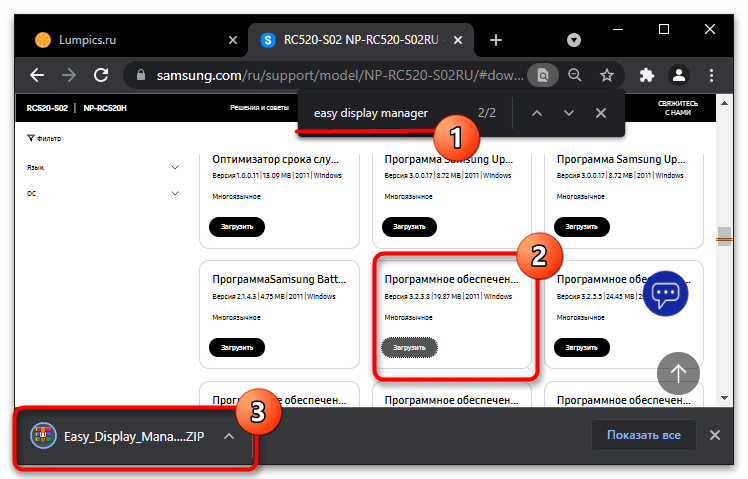The image size is (748, 479).
Task: Open the blue chat bubble icon
Action: click(665, 293)
